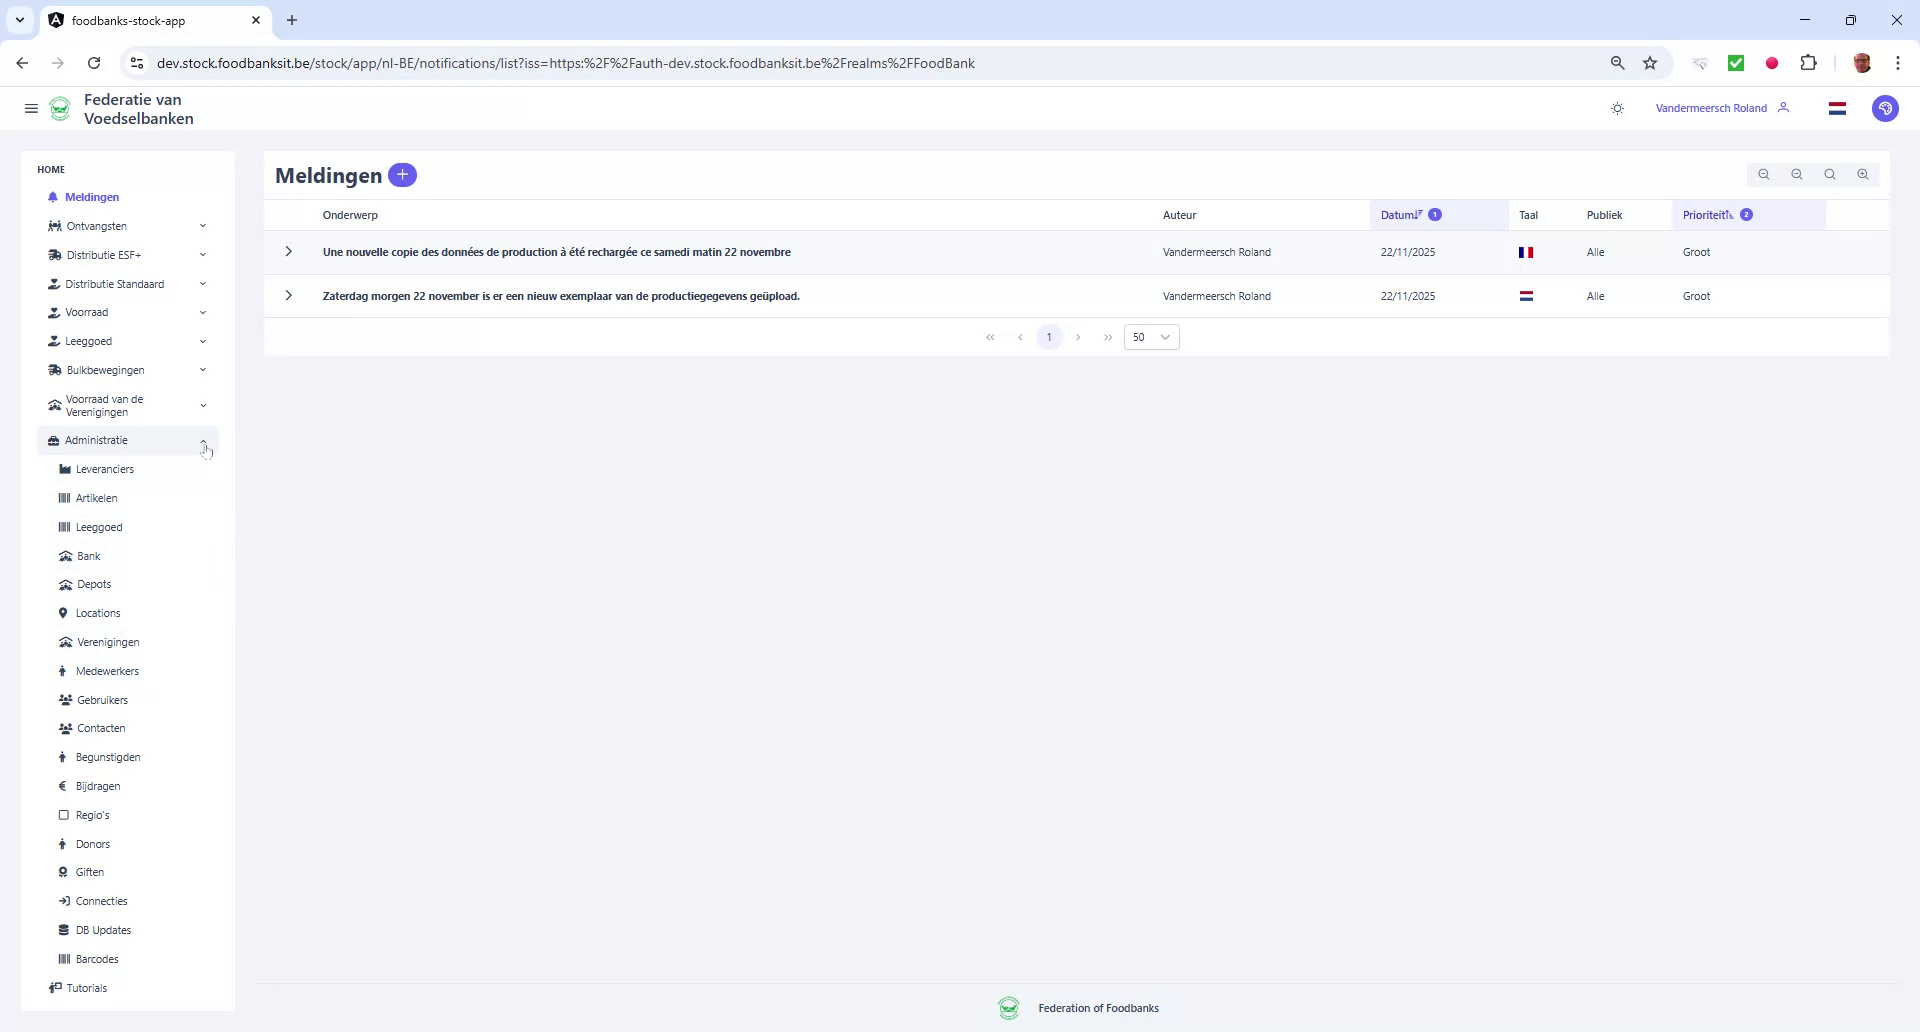Click the zoom-in icon near the table
Screen dimensions: 1920x1032
[1862, 174]
